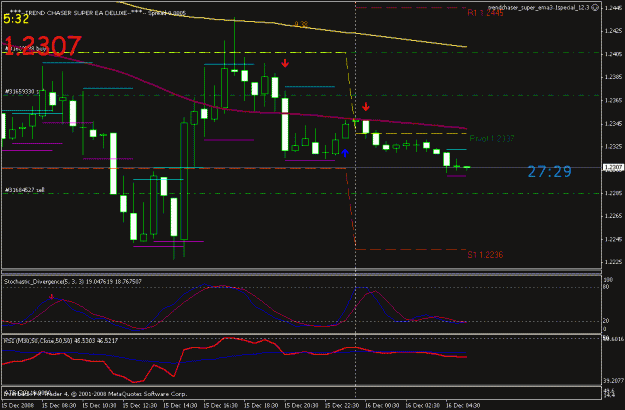Select the red down arrow above 18:30 candles

tap(285, 63)
